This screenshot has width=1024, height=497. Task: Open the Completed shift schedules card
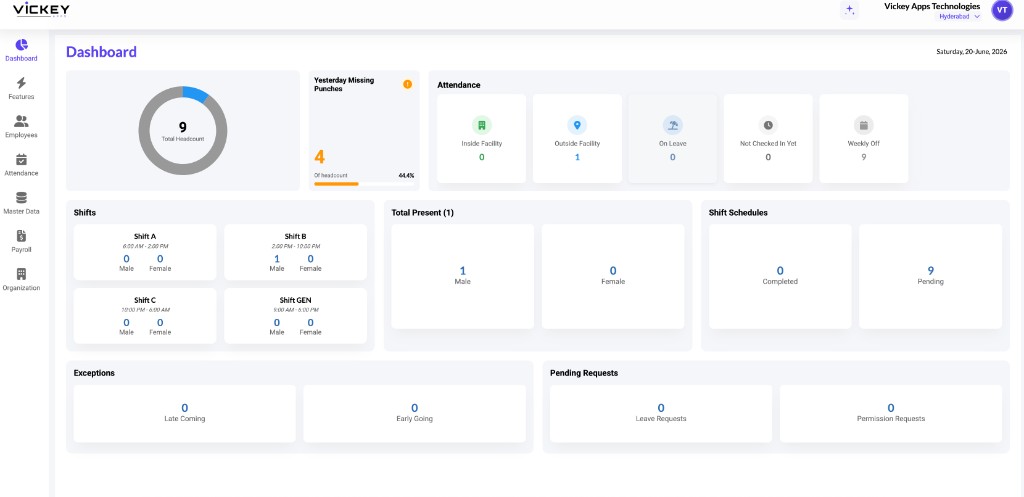coord(780,276)
